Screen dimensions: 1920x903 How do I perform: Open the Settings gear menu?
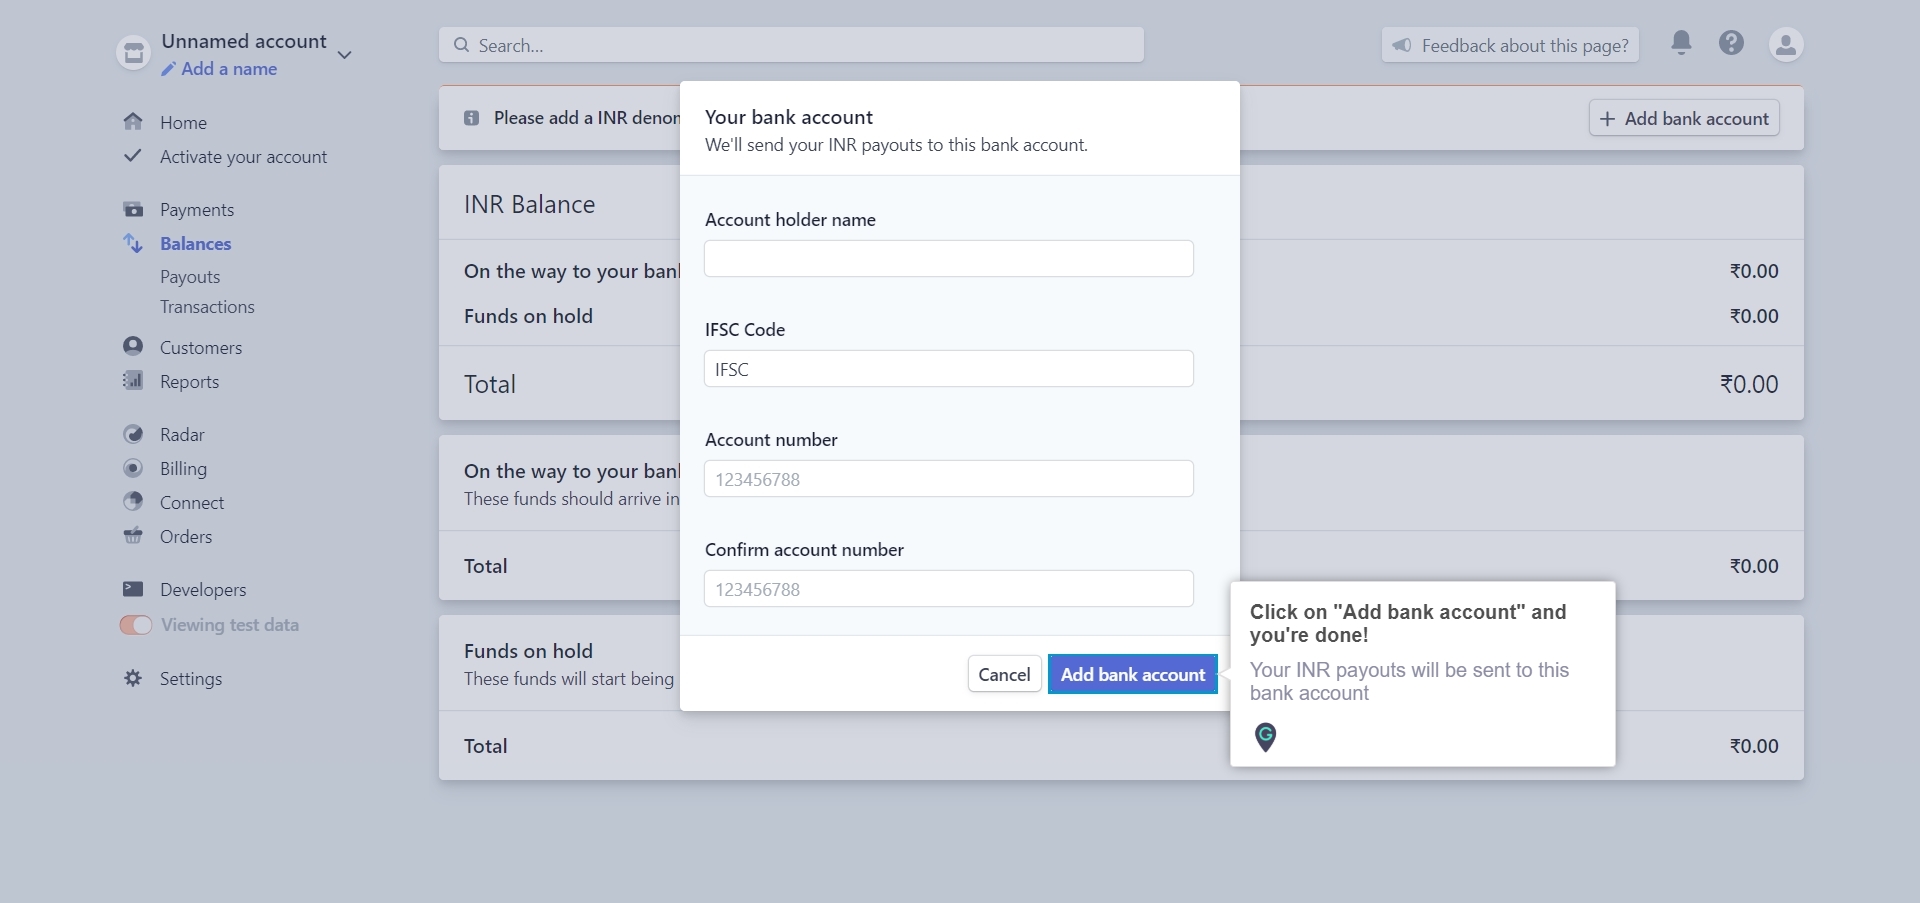click(133, 679)
